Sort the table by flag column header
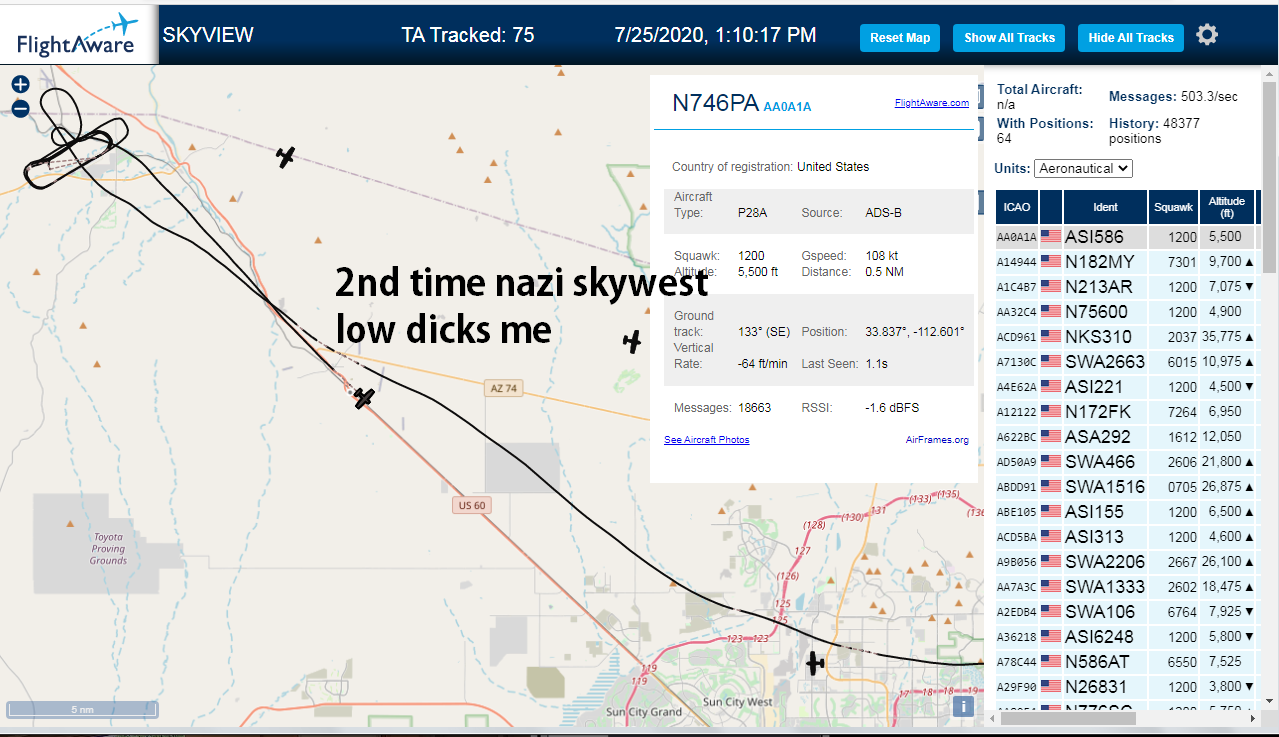This screenshot has width=1279, height=737. point(1050,207)
